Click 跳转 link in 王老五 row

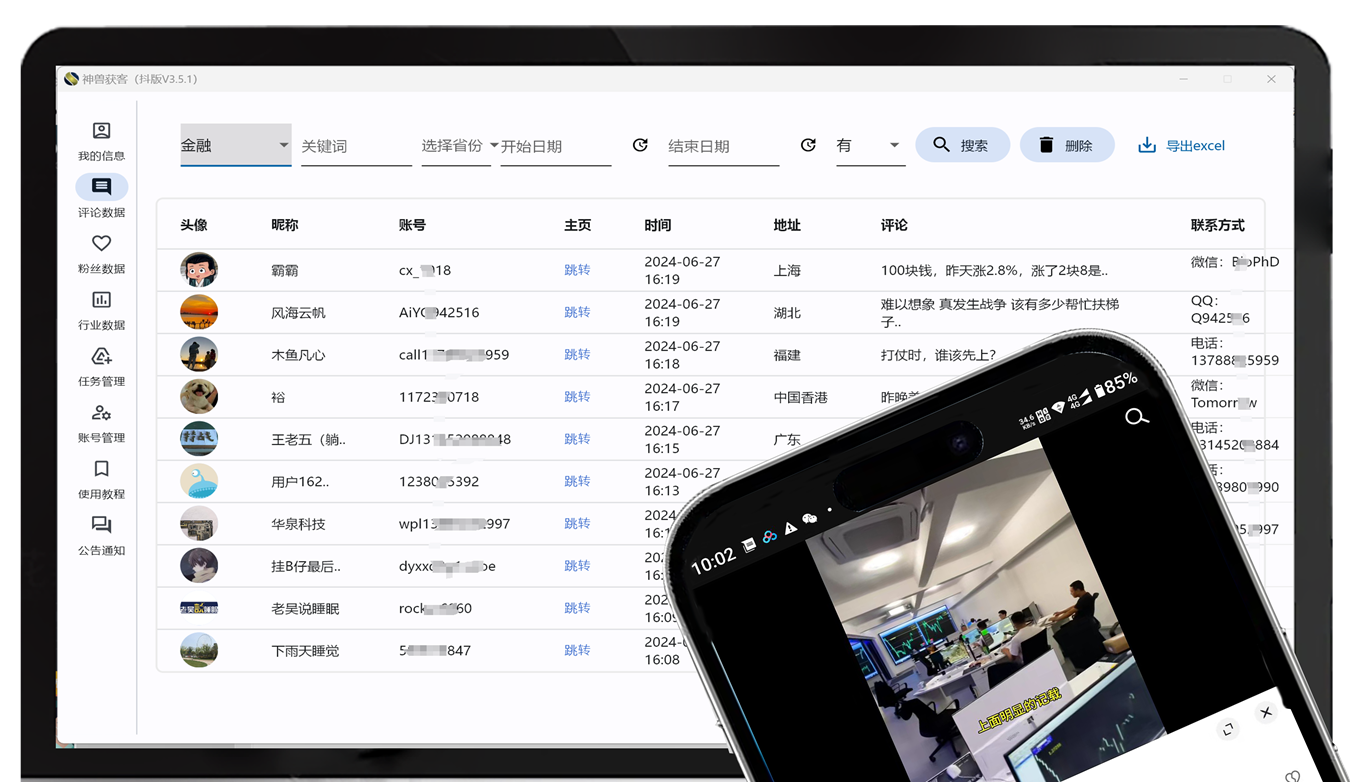point(577,438)
